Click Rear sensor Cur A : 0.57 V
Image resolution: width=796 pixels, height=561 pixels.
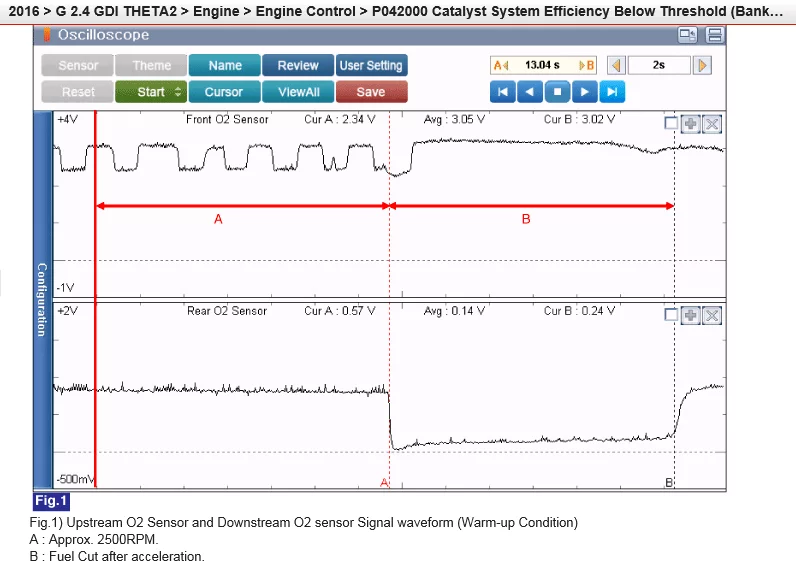[x=340, y=311]
